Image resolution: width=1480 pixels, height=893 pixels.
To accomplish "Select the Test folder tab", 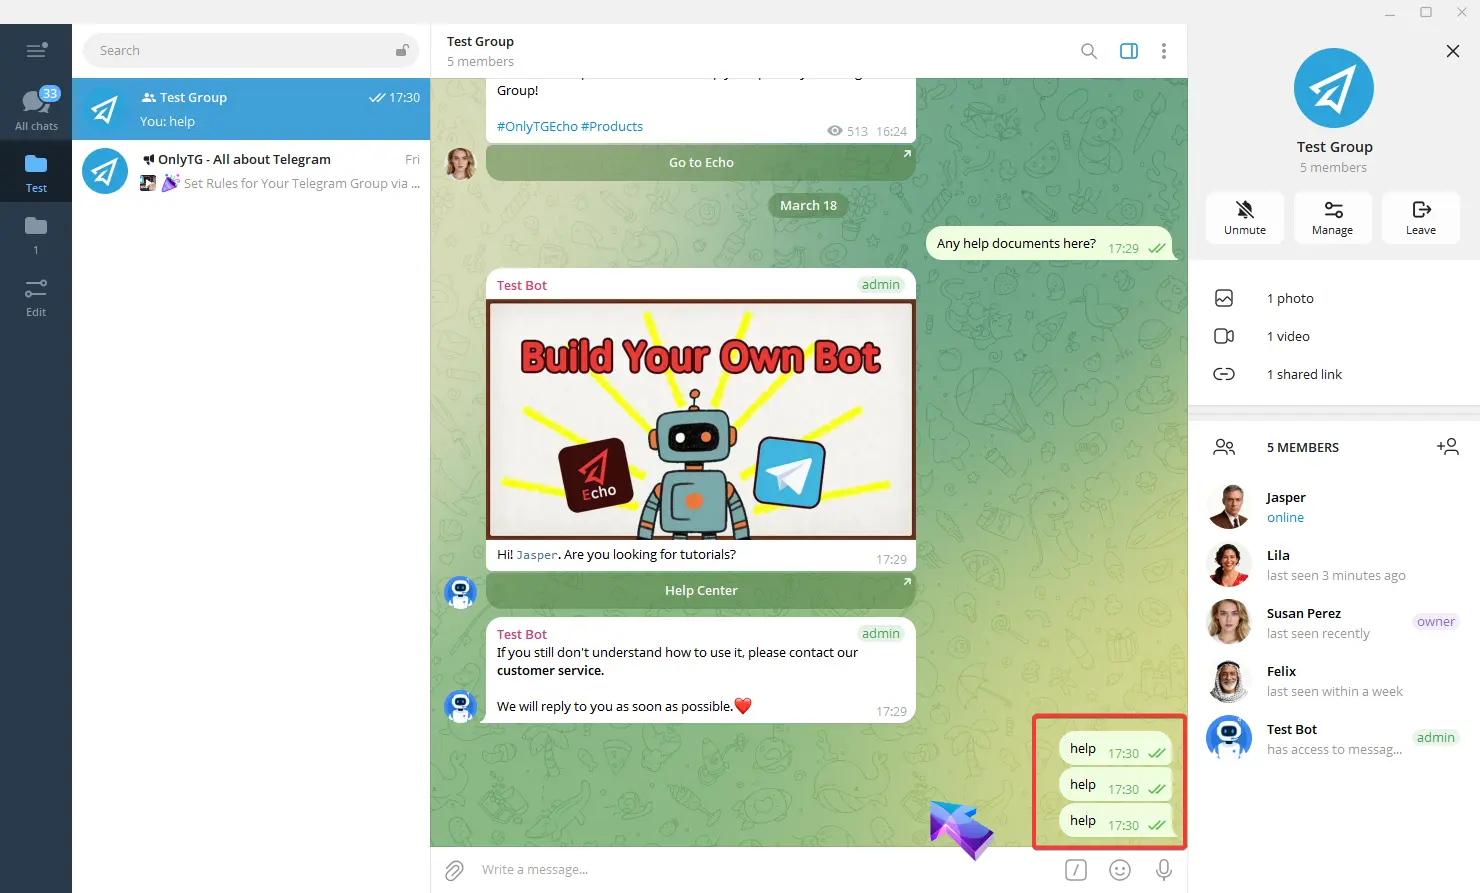I will tap(36, 172).
